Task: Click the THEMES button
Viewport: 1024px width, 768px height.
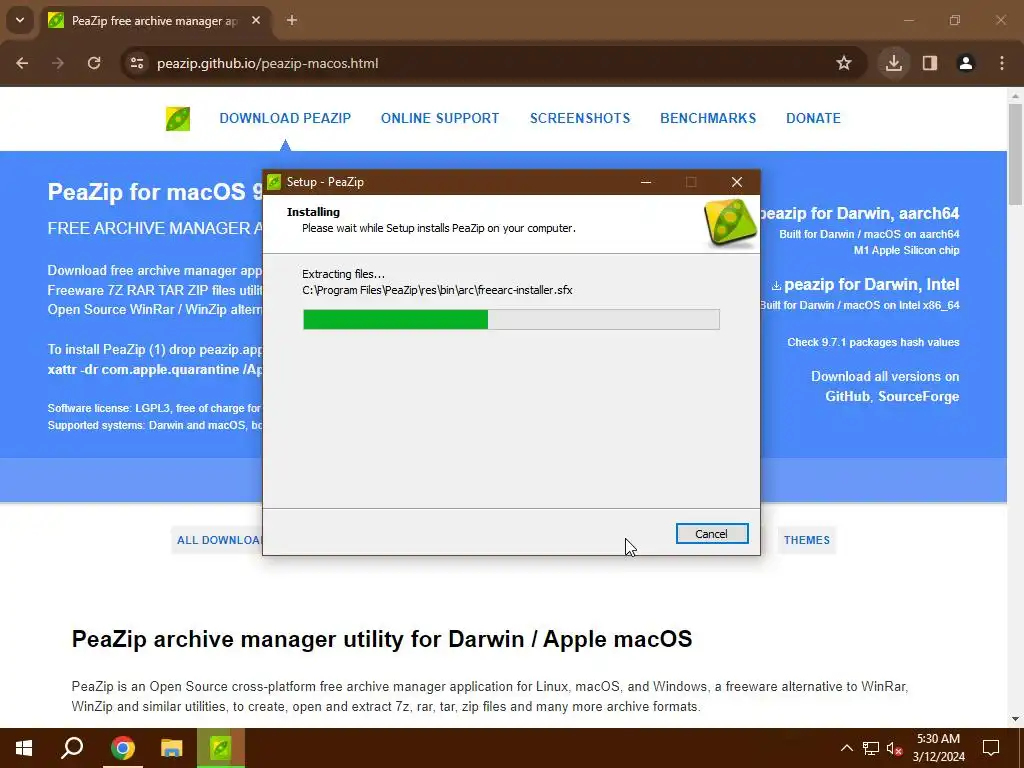Action: point(807,540)
